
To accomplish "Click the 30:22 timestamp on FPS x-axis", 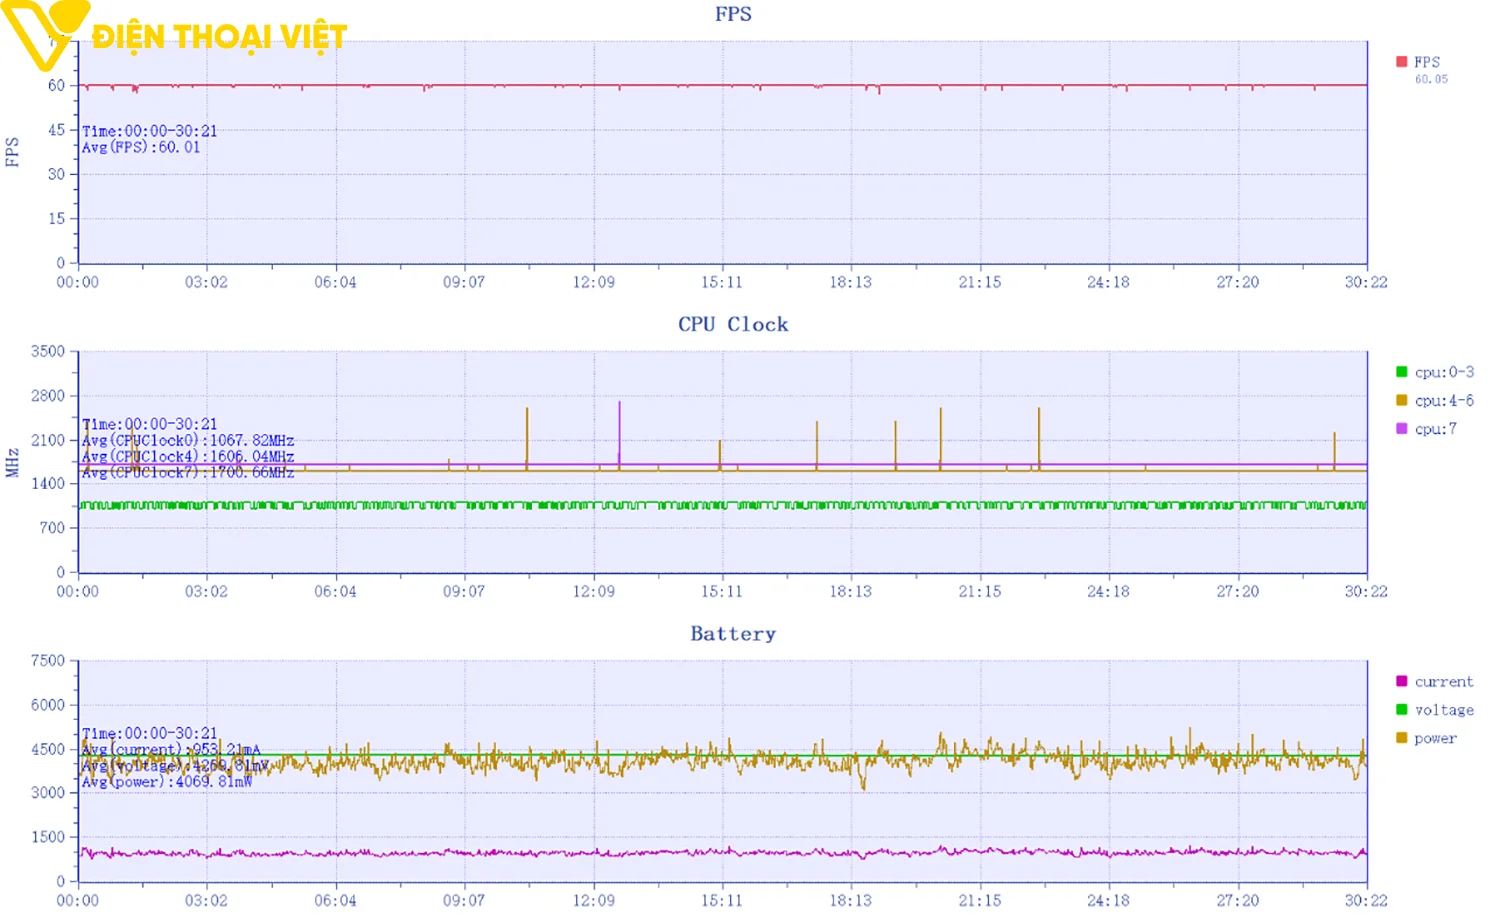I will click(x=1366, y=282).
